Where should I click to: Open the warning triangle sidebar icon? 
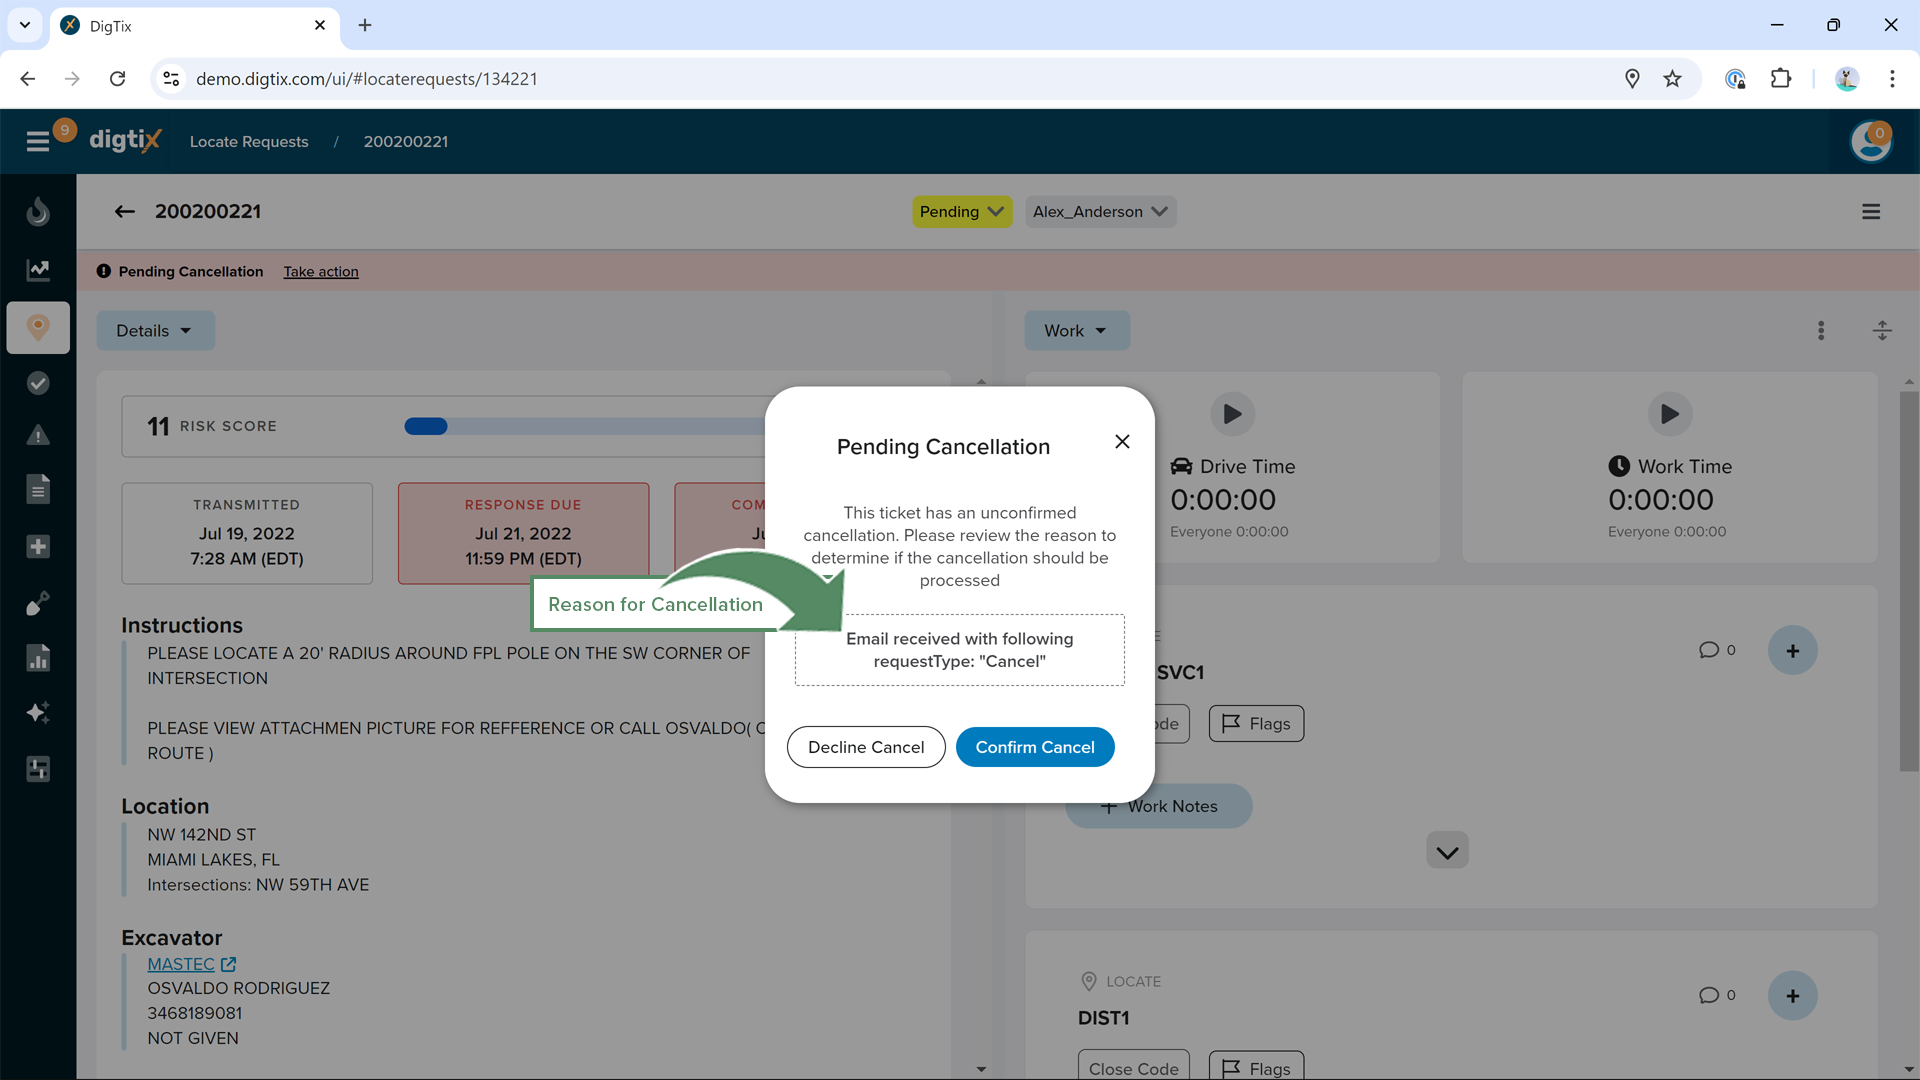point(38,436)
